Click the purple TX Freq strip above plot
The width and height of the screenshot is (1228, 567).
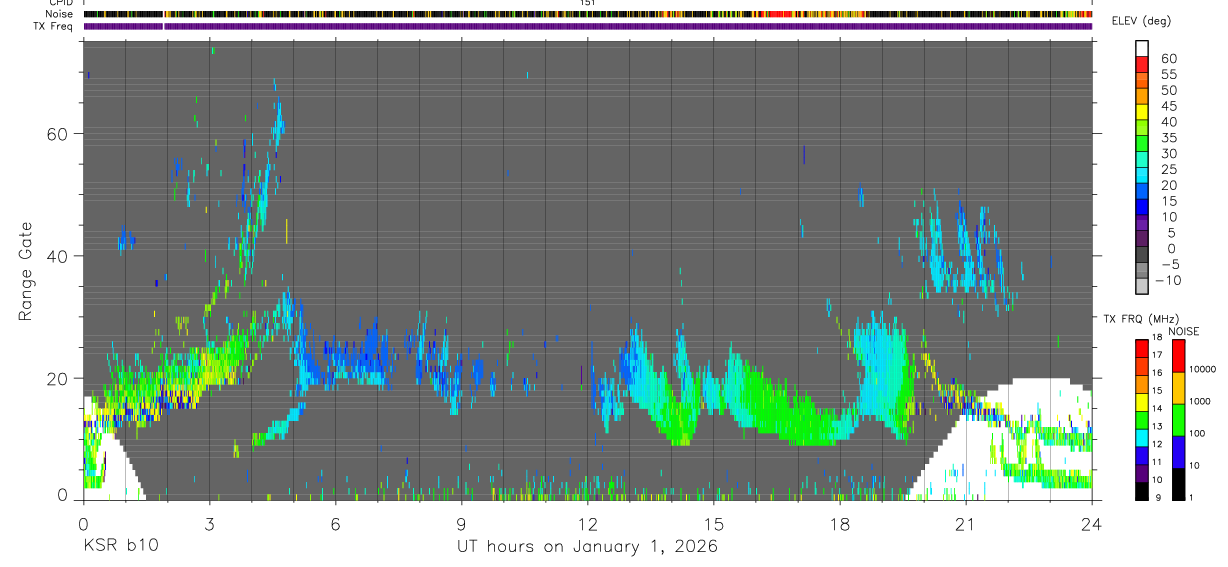pos(588,26)
